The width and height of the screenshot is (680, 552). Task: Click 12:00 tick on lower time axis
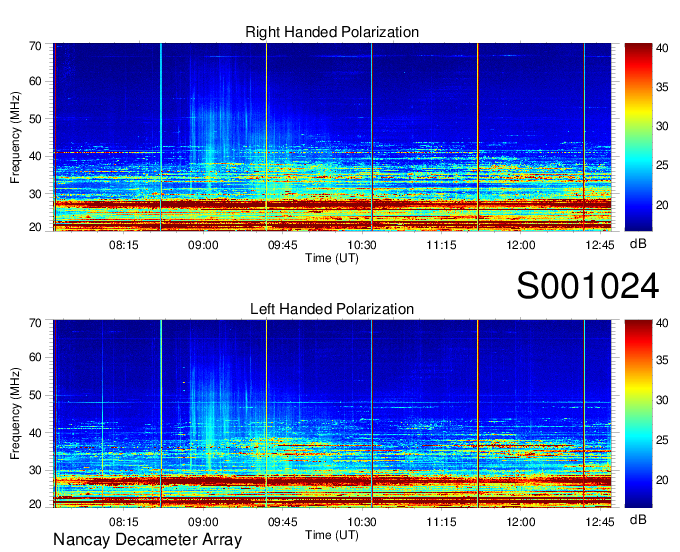521,522
